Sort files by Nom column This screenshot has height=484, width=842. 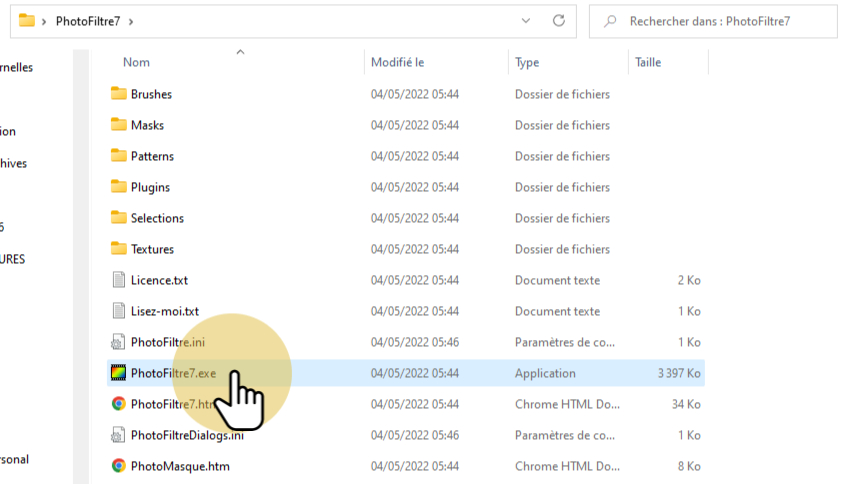coord(136,62)
